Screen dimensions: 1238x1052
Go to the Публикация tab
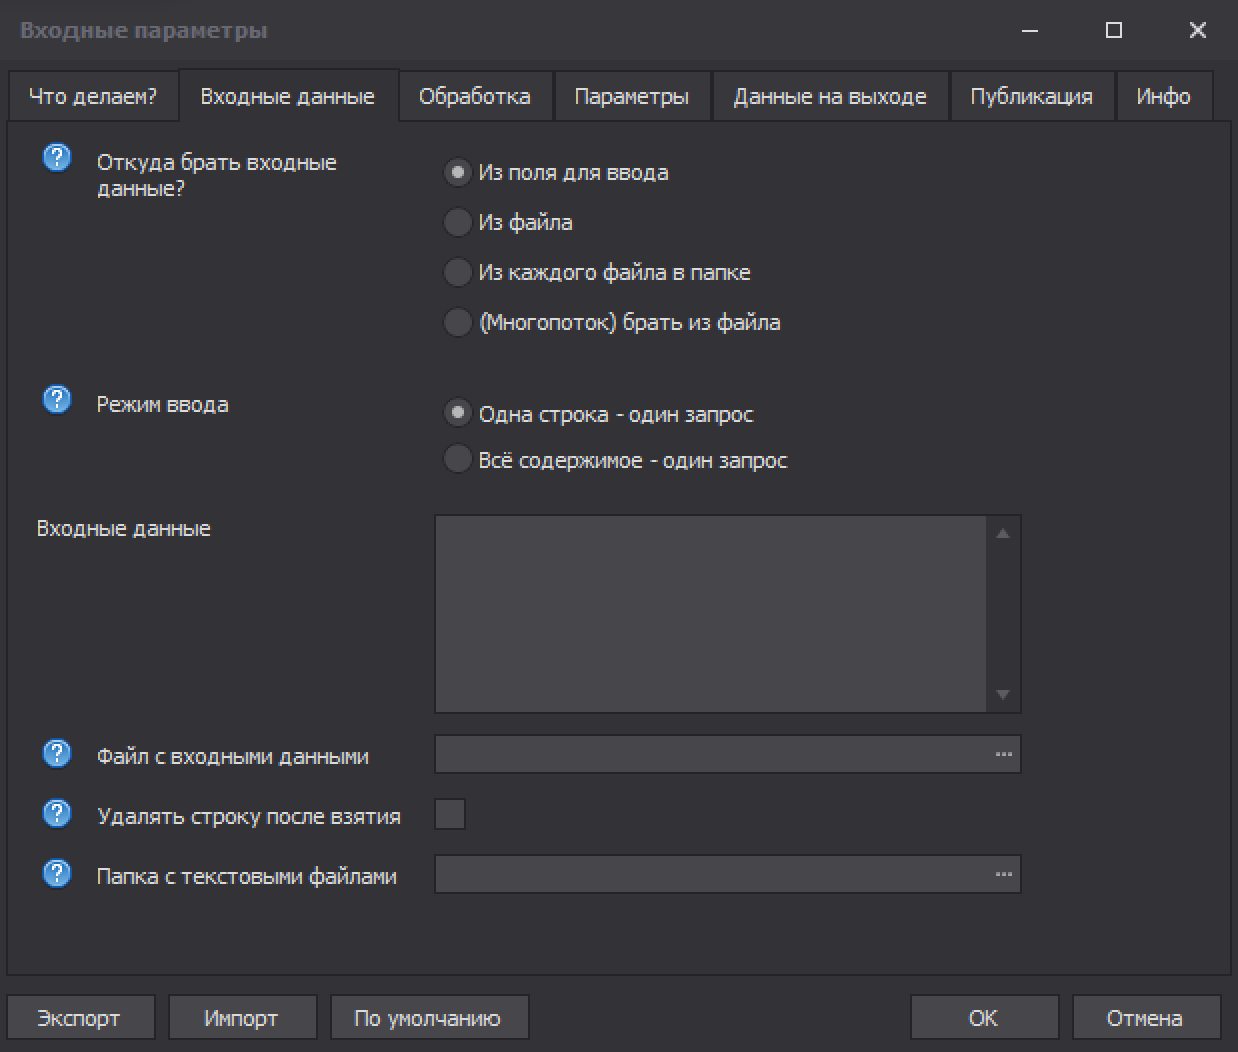[x=1031, y=97]
